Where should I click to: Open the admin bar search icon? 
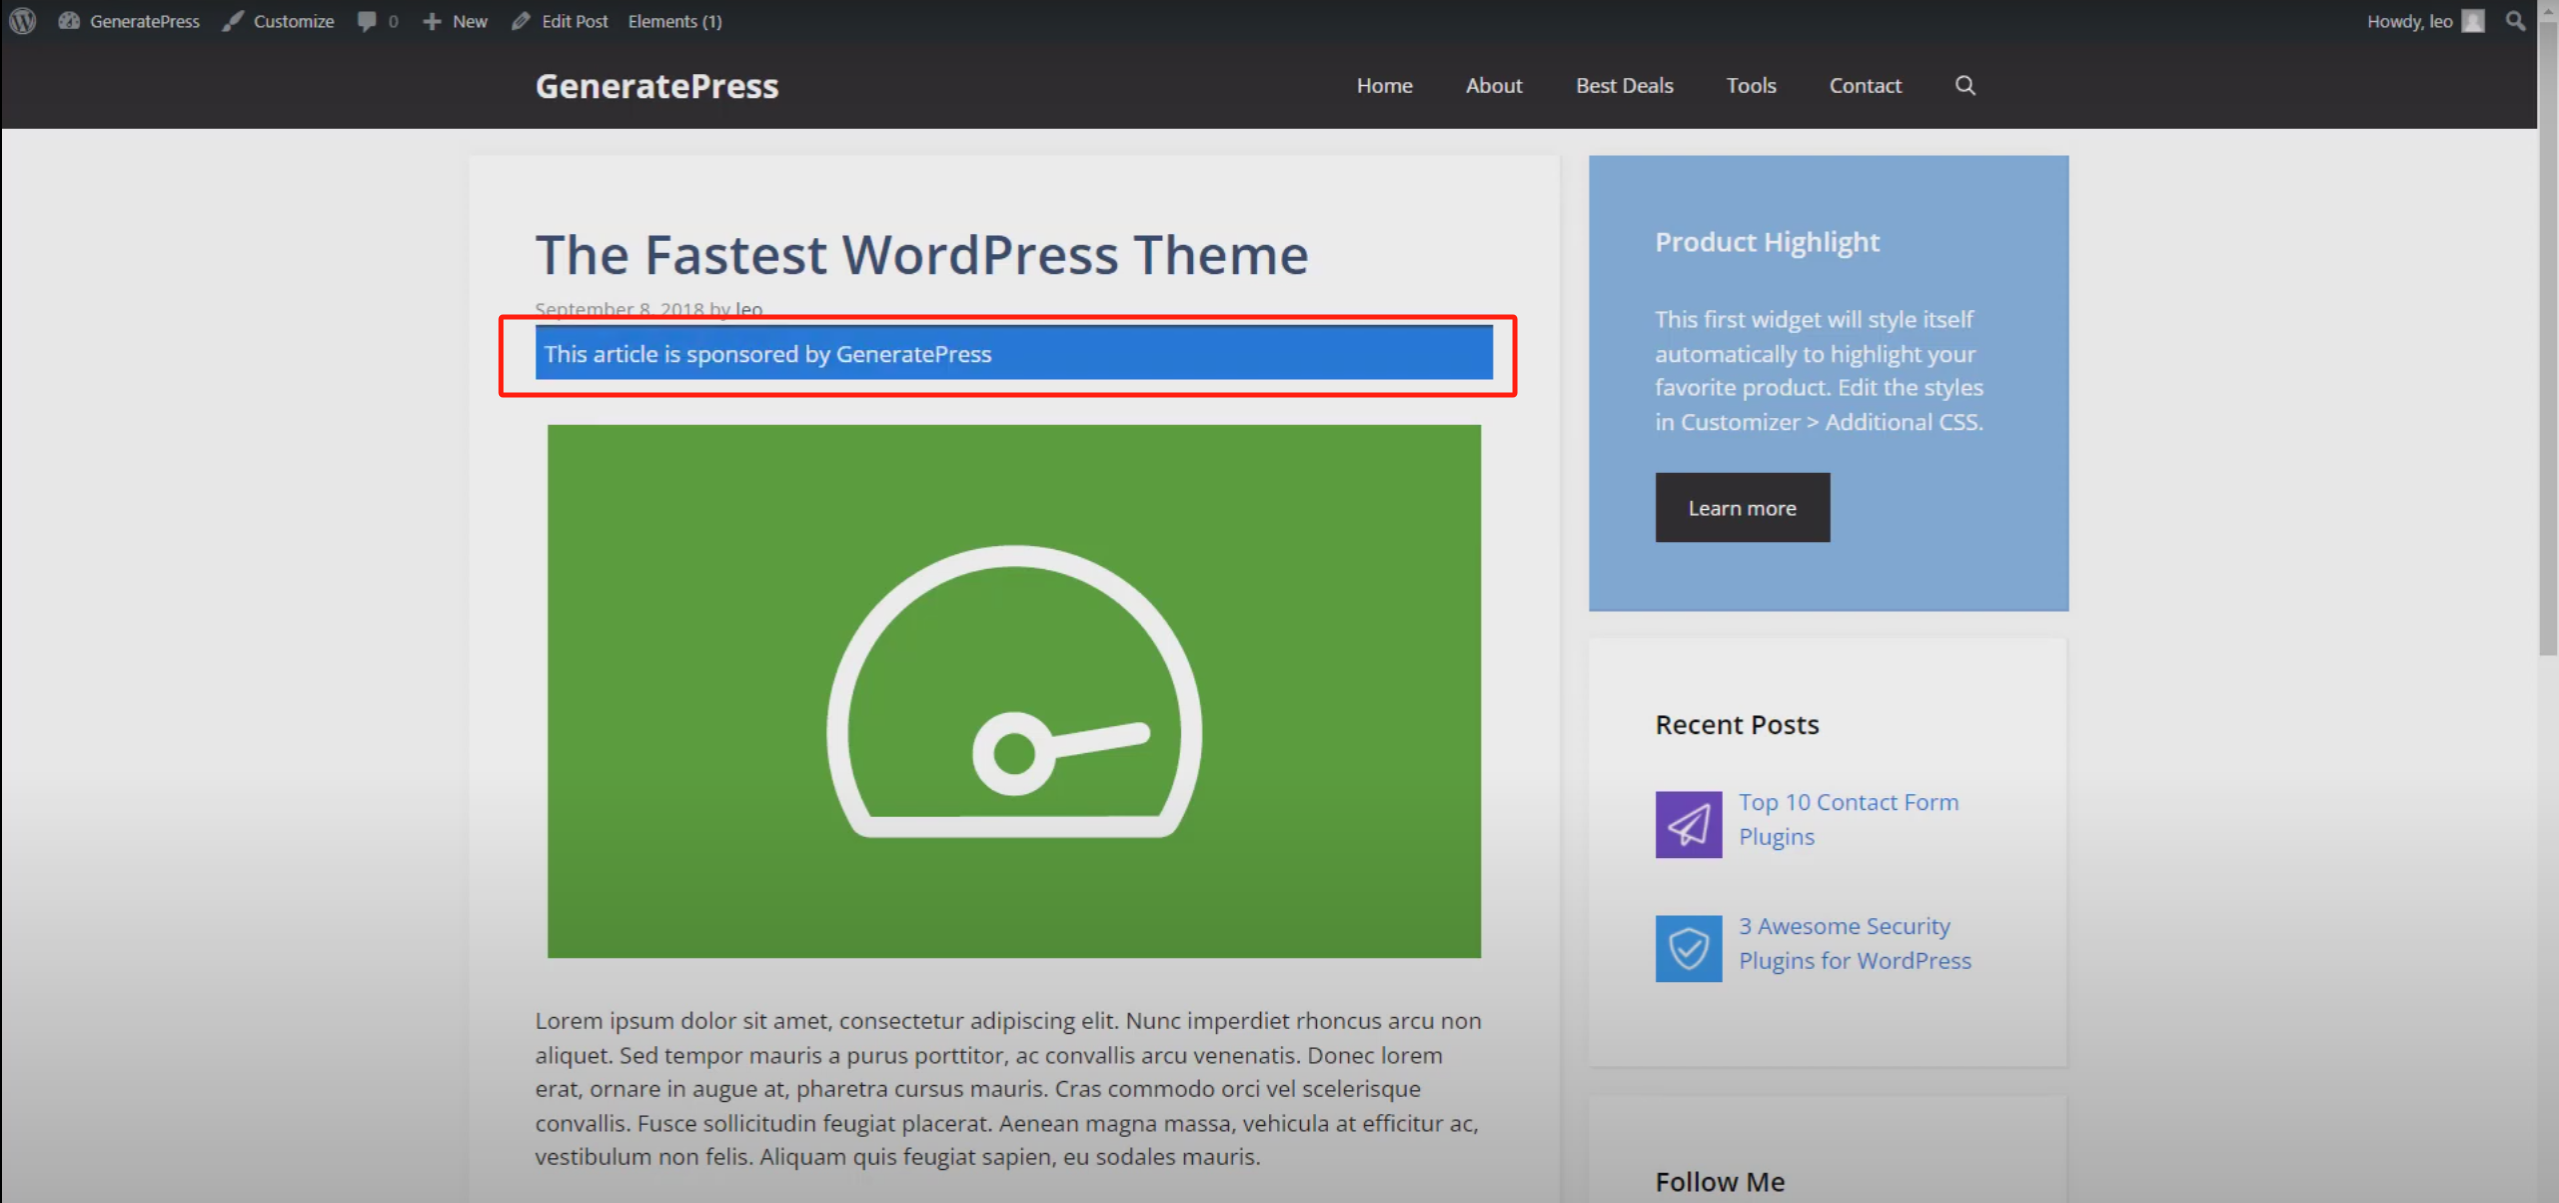2513,20
